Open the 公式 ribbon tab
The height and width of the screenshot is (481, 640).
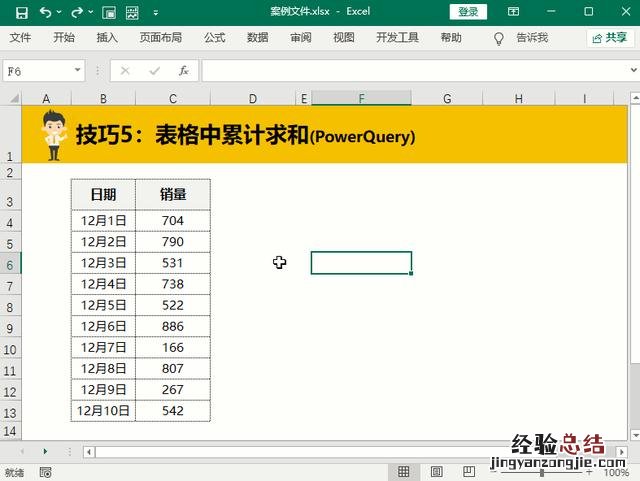214,38
